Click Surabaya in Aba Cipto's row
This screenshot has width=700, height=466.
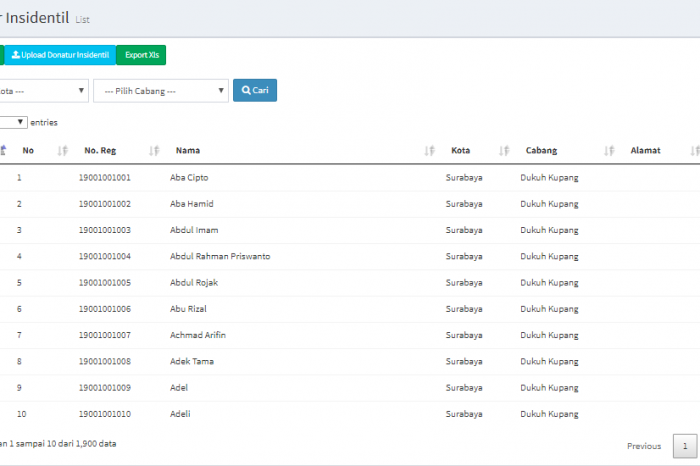point(464,178)
